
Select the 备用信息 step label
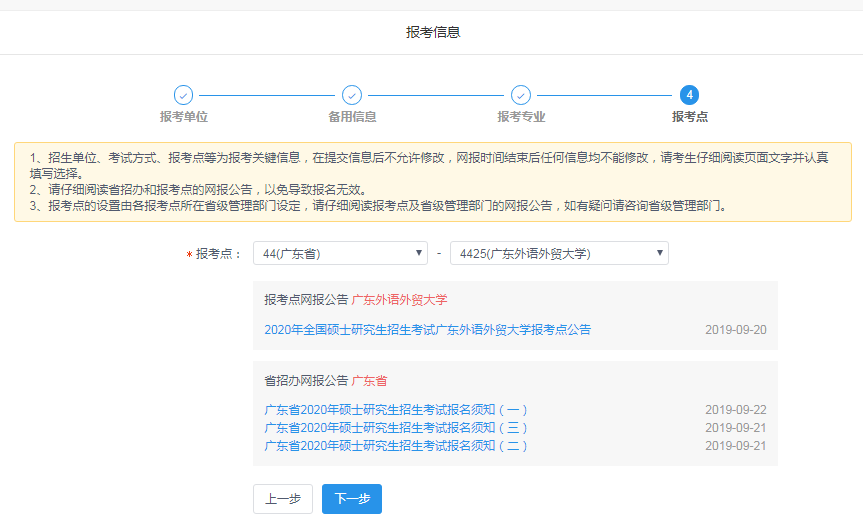(x=352, y=117)
